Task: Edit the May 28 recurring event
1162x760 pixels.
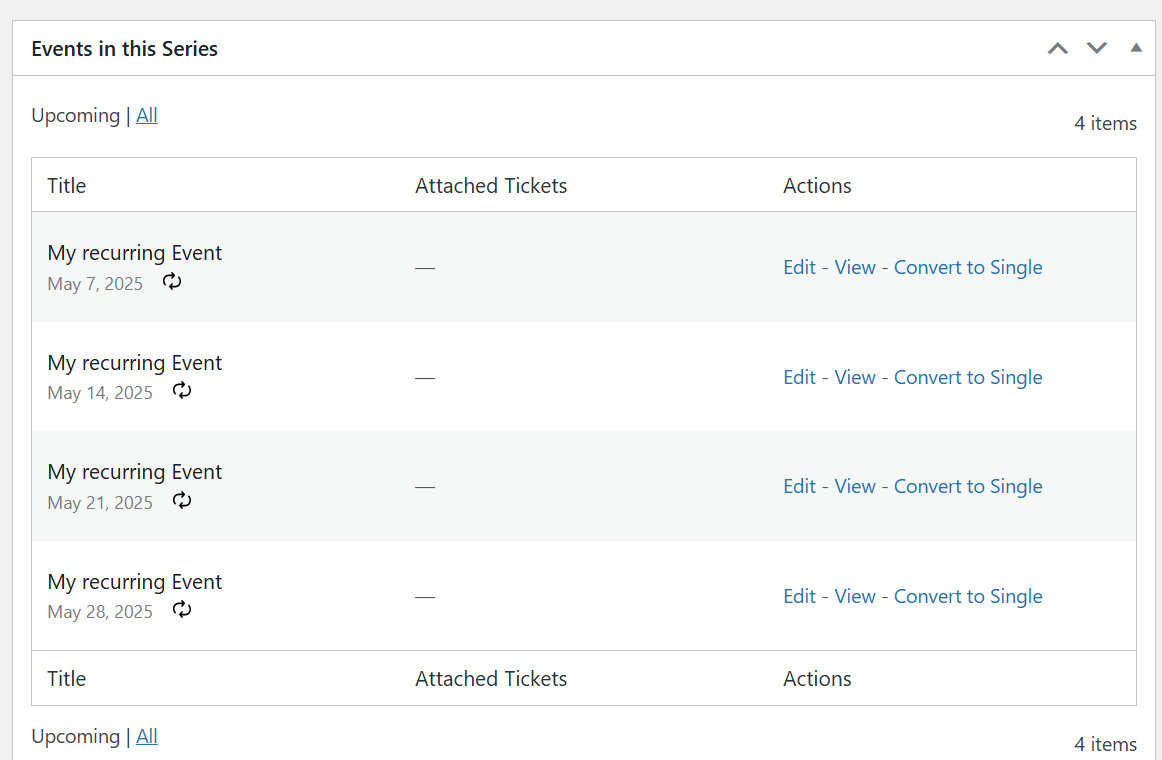Action: coord(799,596)
